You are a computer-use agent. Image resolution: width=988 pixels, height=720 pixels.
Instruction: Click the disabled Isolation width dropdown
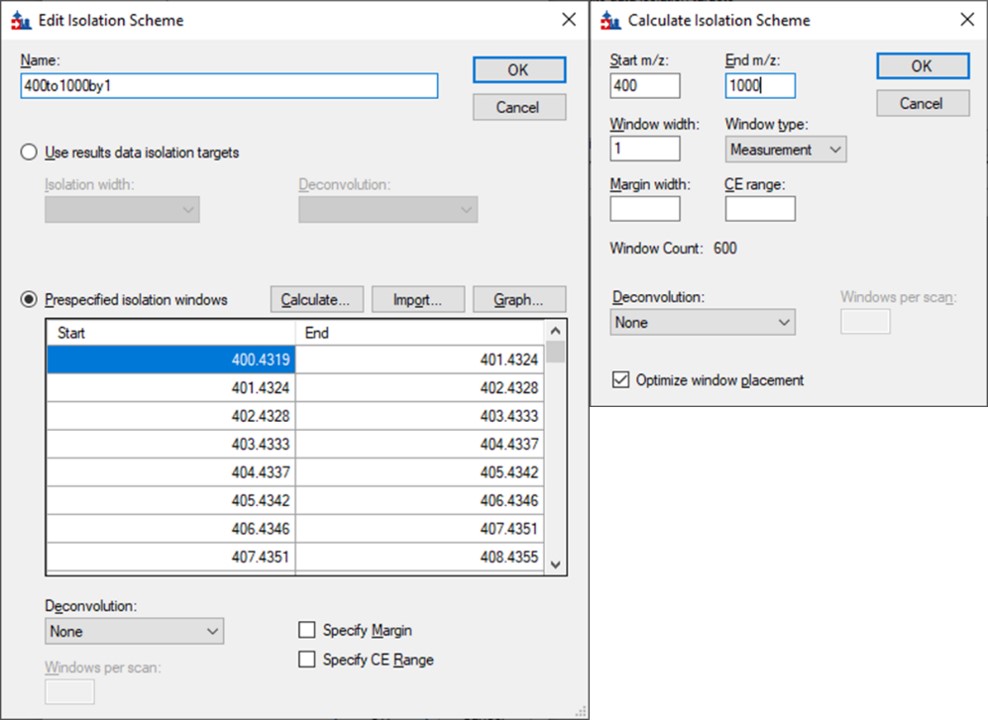[x=122, y=210]
